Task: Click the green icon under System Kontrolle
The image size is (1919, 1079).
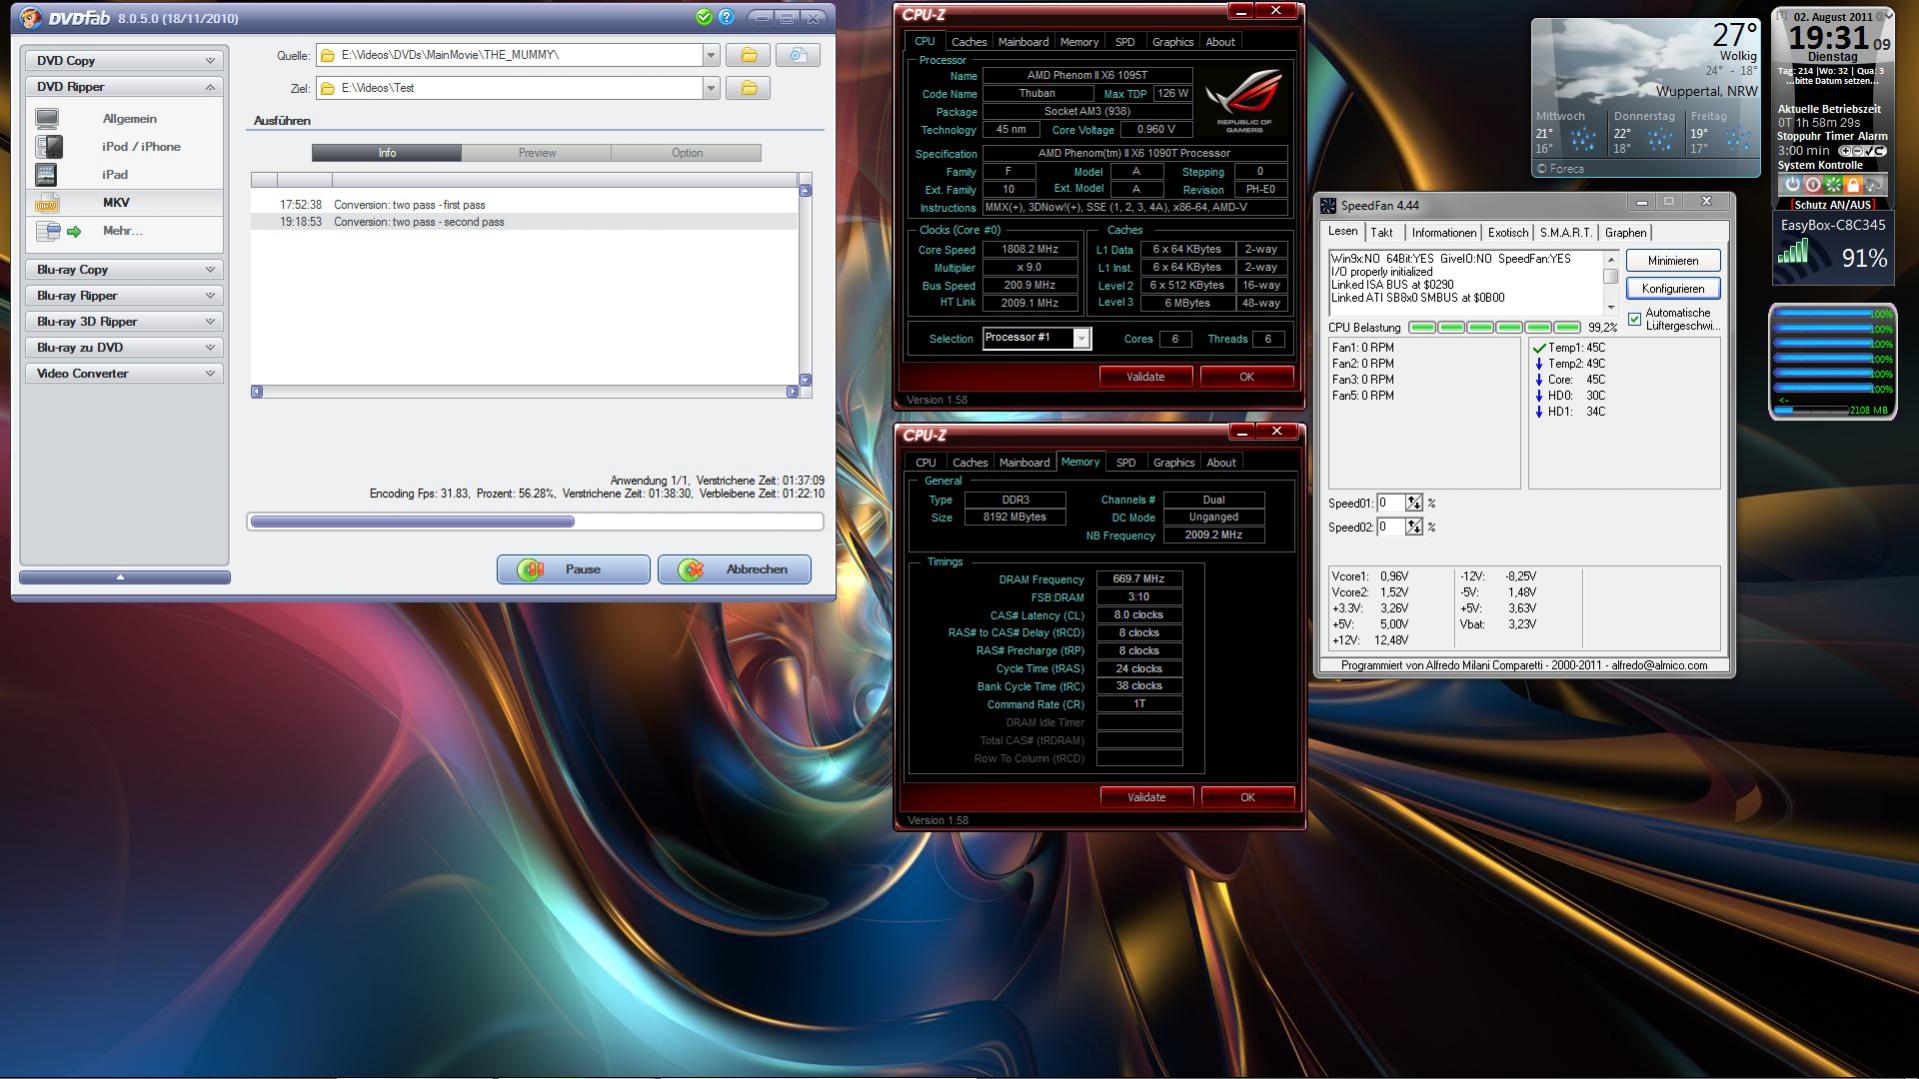Action: coord(1833,185)
